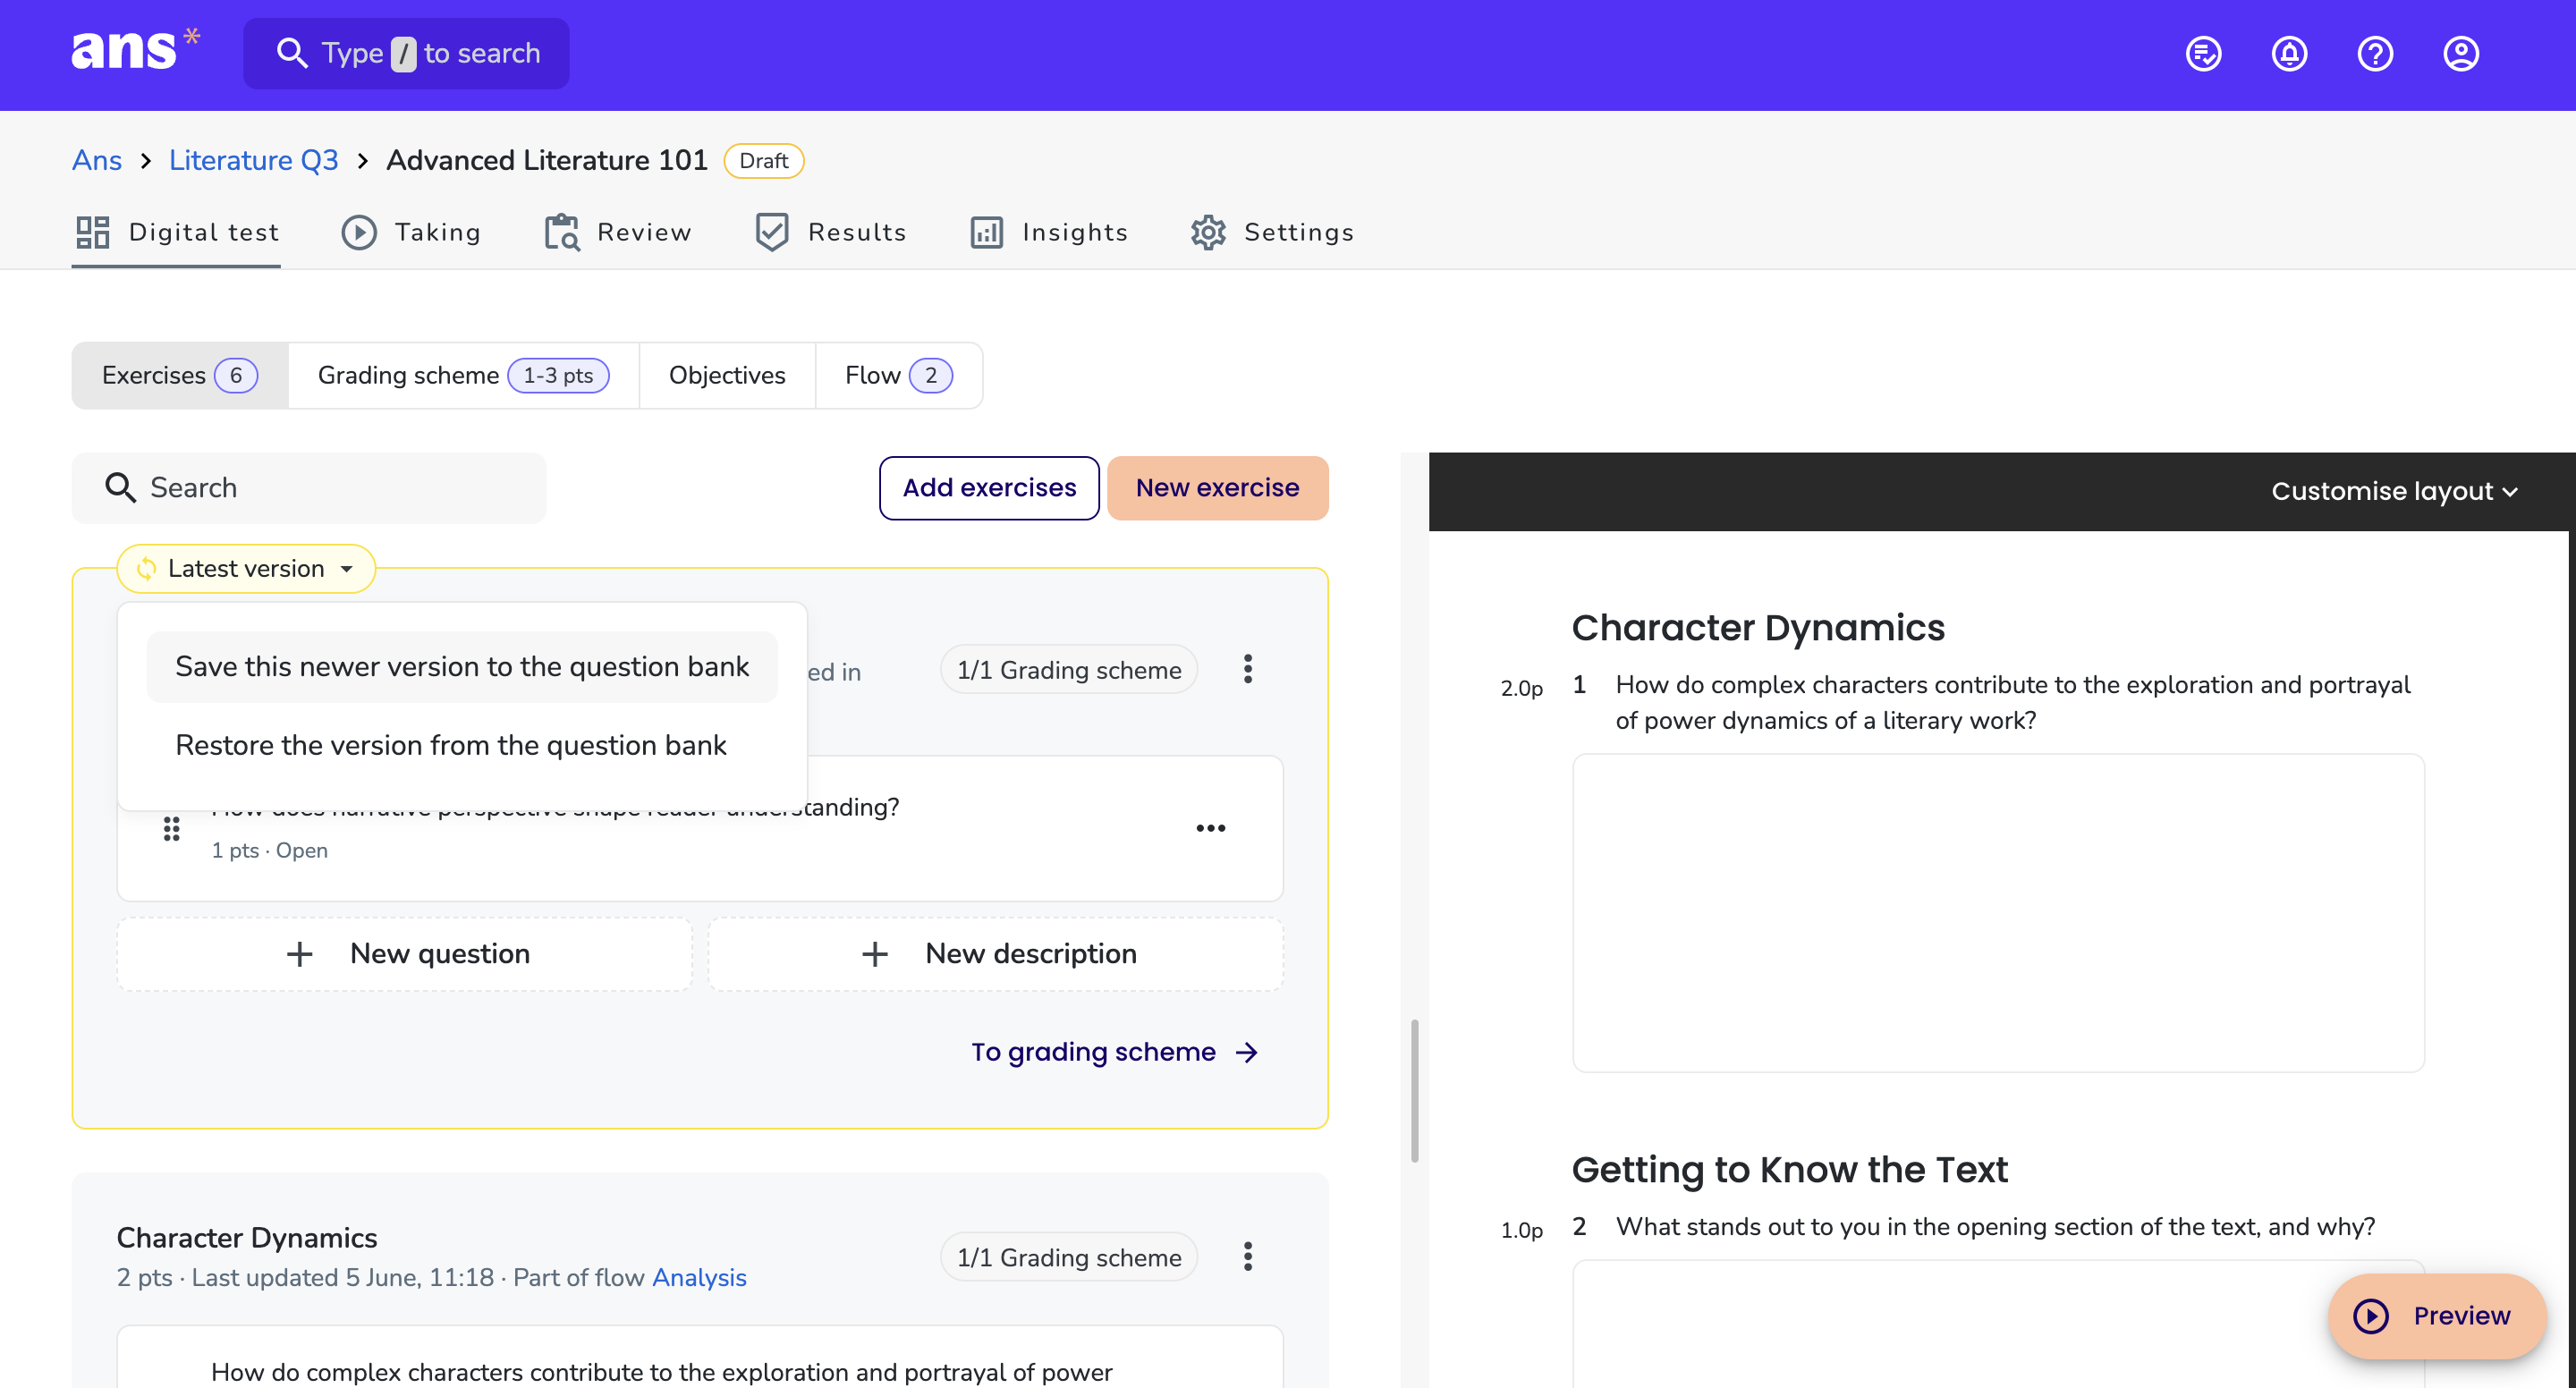This screenshot has width=2576, height=1388.
Task: Click the Preview button
Action: 2436,1316
